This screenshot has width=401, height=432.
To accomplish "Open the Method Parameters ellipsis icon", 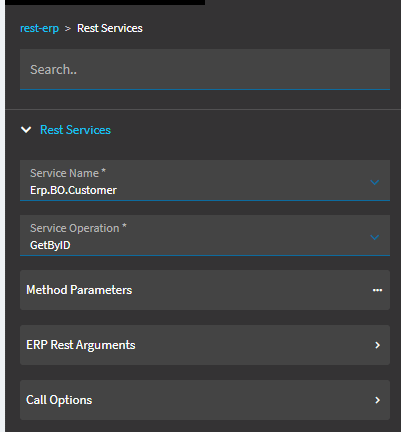I will 377,290.
